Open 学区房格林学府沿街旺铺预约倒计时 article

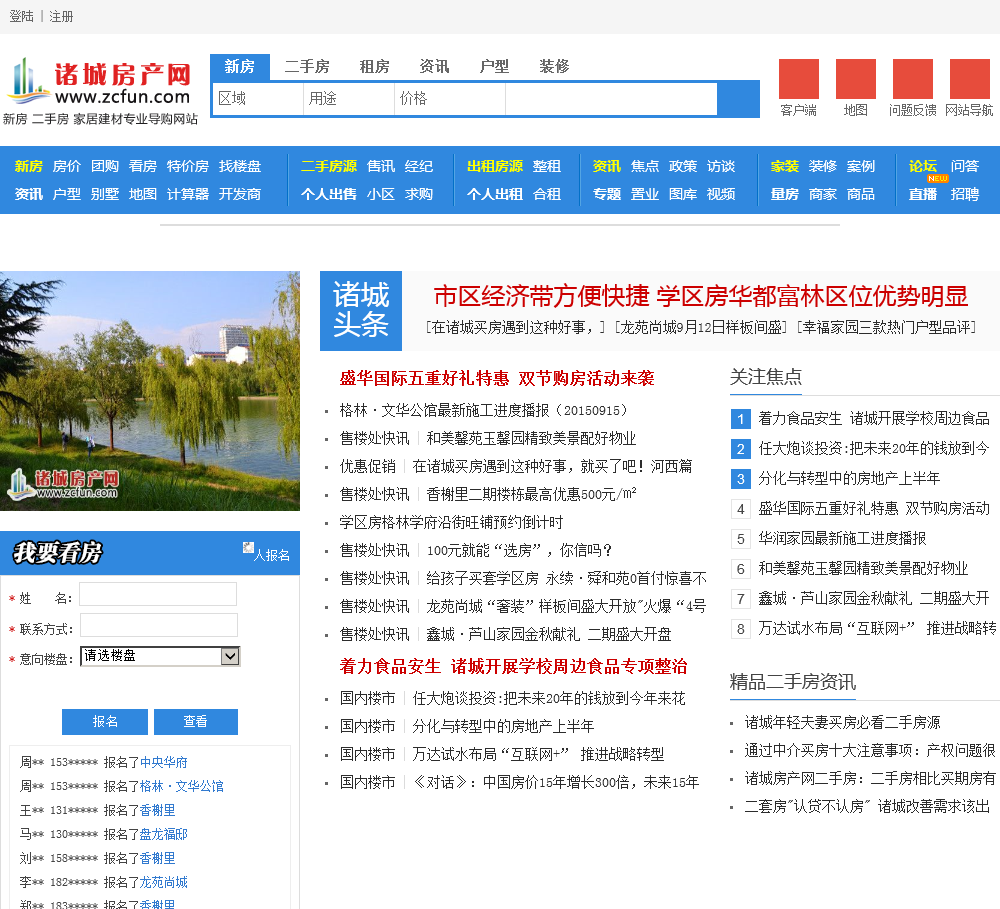pos(452,523)
